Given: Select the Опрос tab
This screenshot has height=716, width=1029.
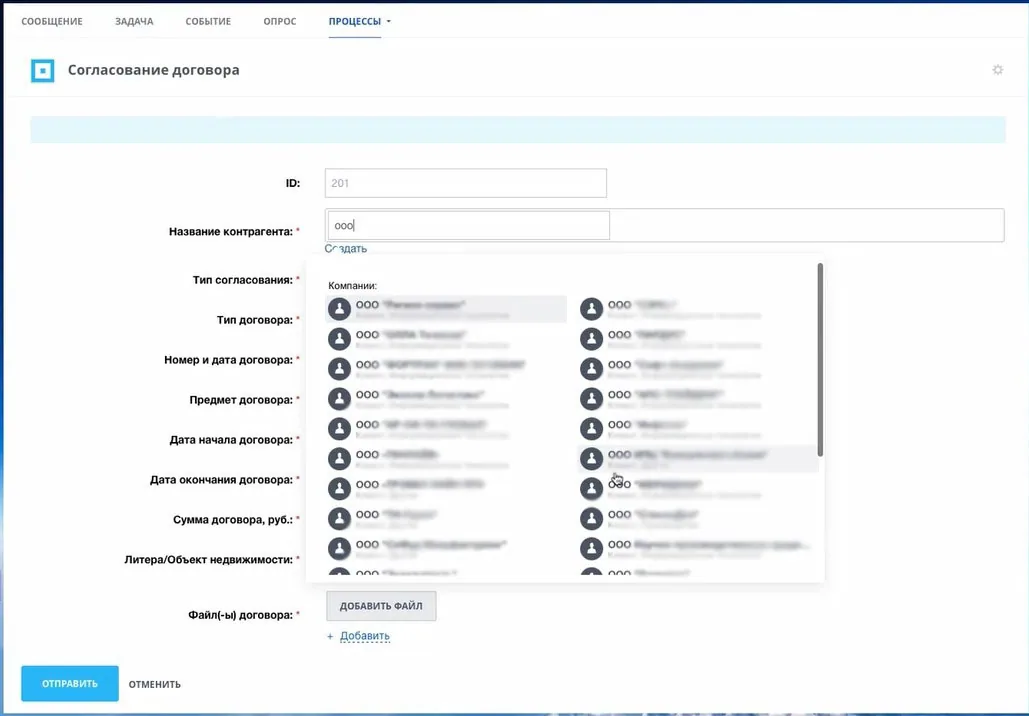Looking at the screenshot, I should pyautogui.click(x=280, y=21).
